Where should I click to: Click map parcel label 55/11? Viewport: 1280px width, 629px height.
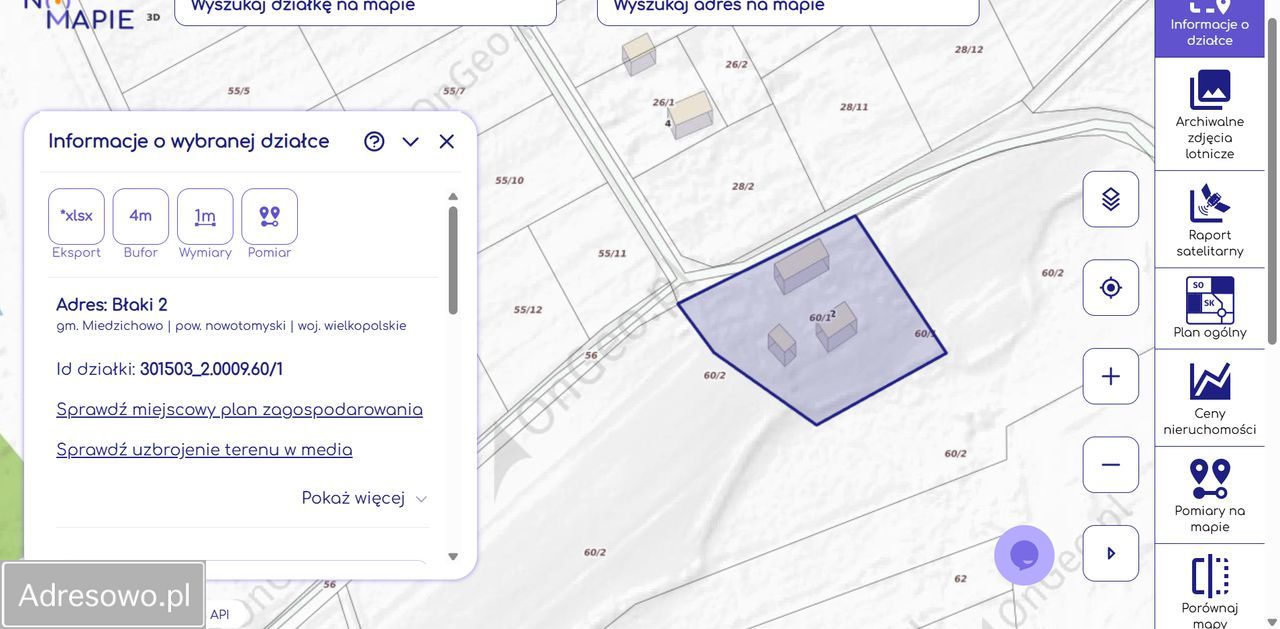612,253
